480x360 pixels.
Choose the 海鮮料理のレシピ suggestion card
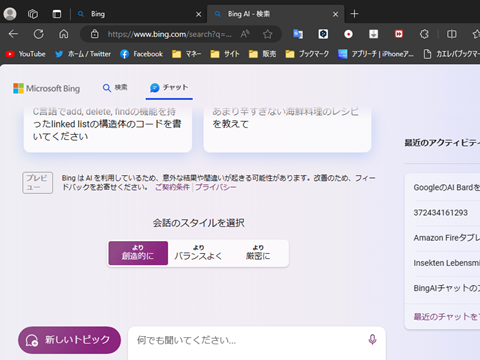[x=287, y=129]
